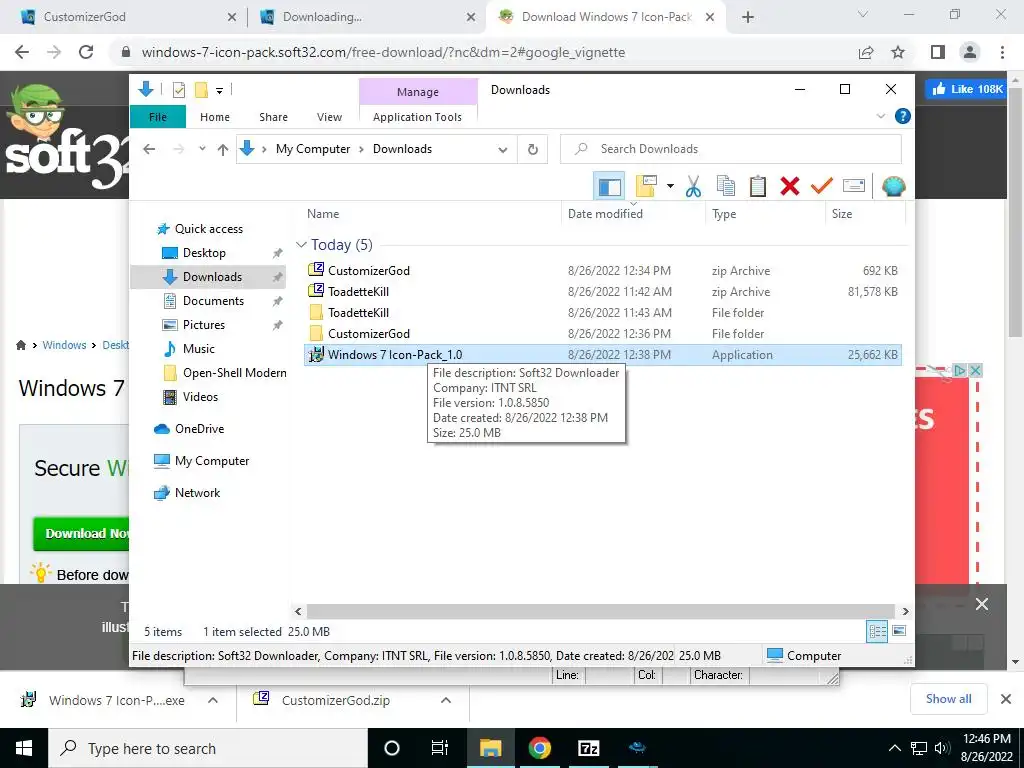Open options chevron for Windows 7 Icon-P....exe download
Image resolution: width=1024 pixels, height=768 pixels.
point(213,700)
